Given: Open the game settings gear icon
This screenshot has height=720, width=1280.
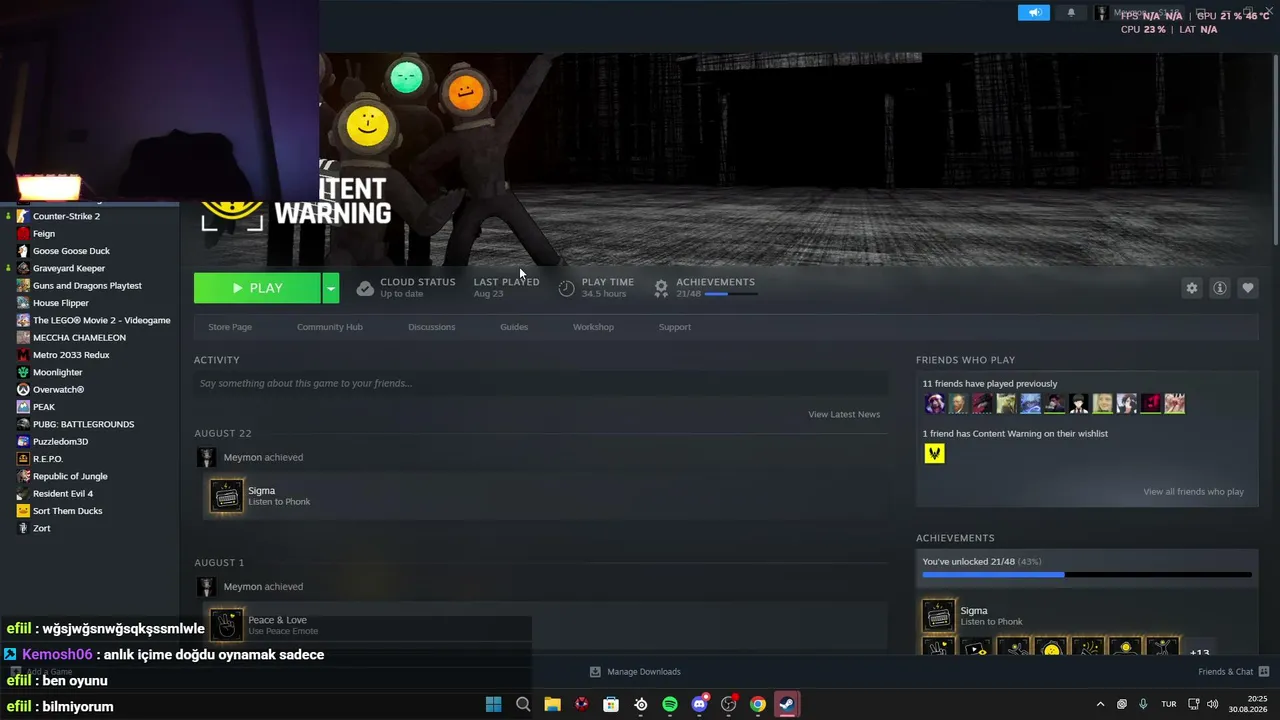Looking at the screenshot, I should coord(1192,288).
